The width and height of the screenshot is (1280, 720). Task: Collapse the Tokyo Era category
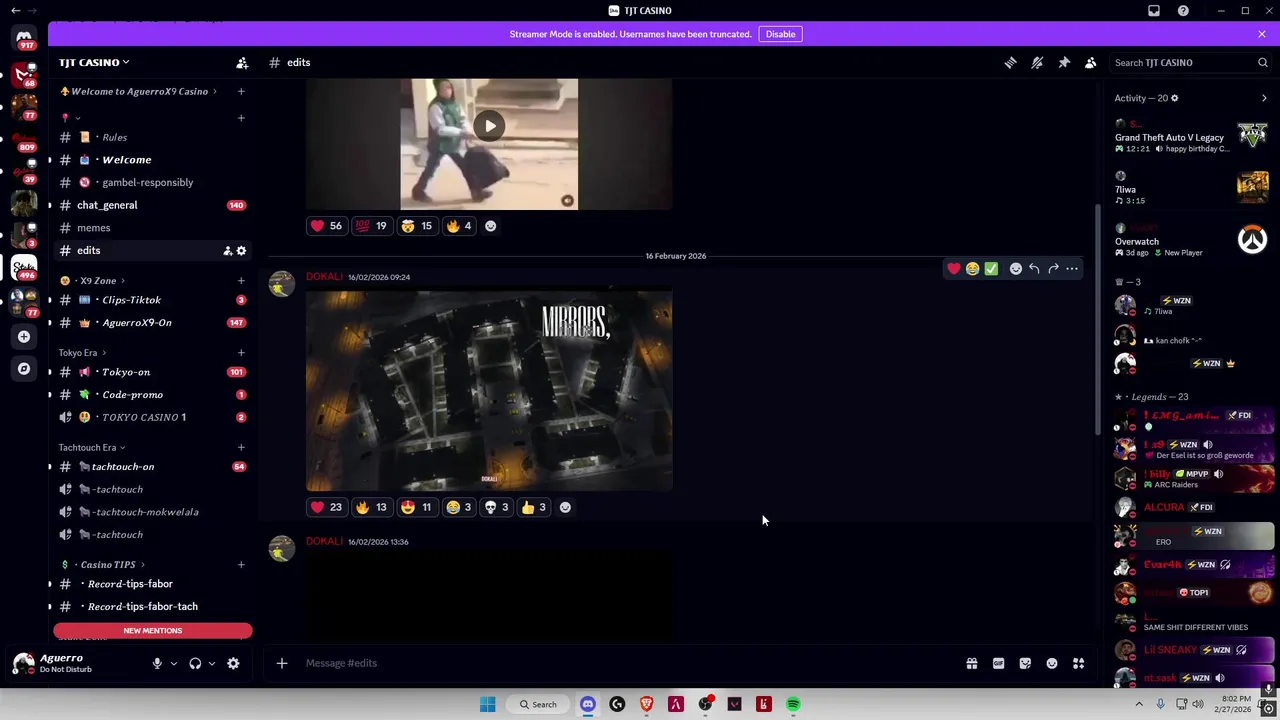point(82,352)
